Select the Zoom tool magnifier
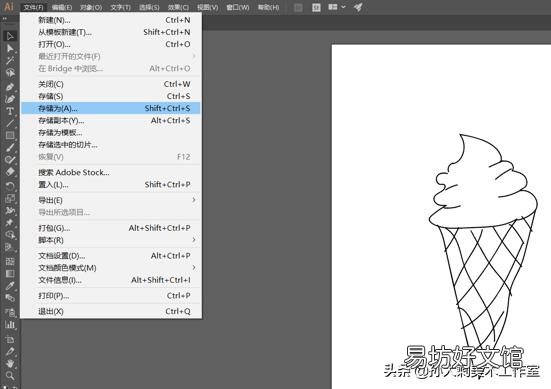551x389 pixels. tap(10, 376)
